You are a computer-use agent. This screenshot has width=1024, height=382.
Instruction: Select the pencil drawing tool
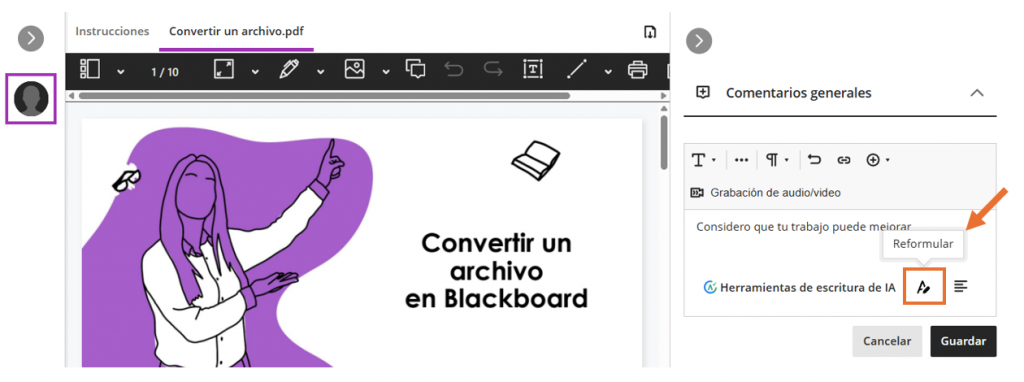(289, 69)
